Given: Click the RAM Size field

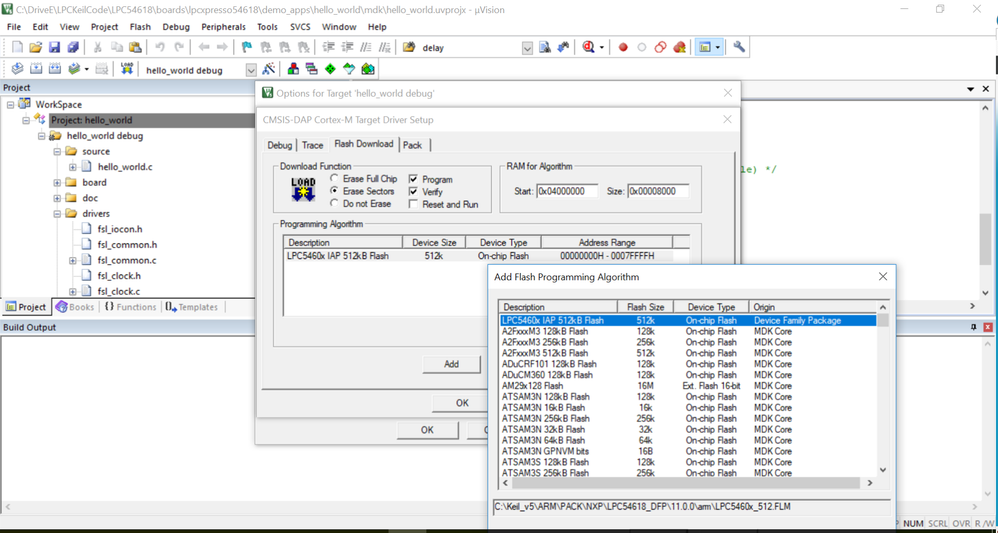Looking at the screenshot, I should click(658, 191).
